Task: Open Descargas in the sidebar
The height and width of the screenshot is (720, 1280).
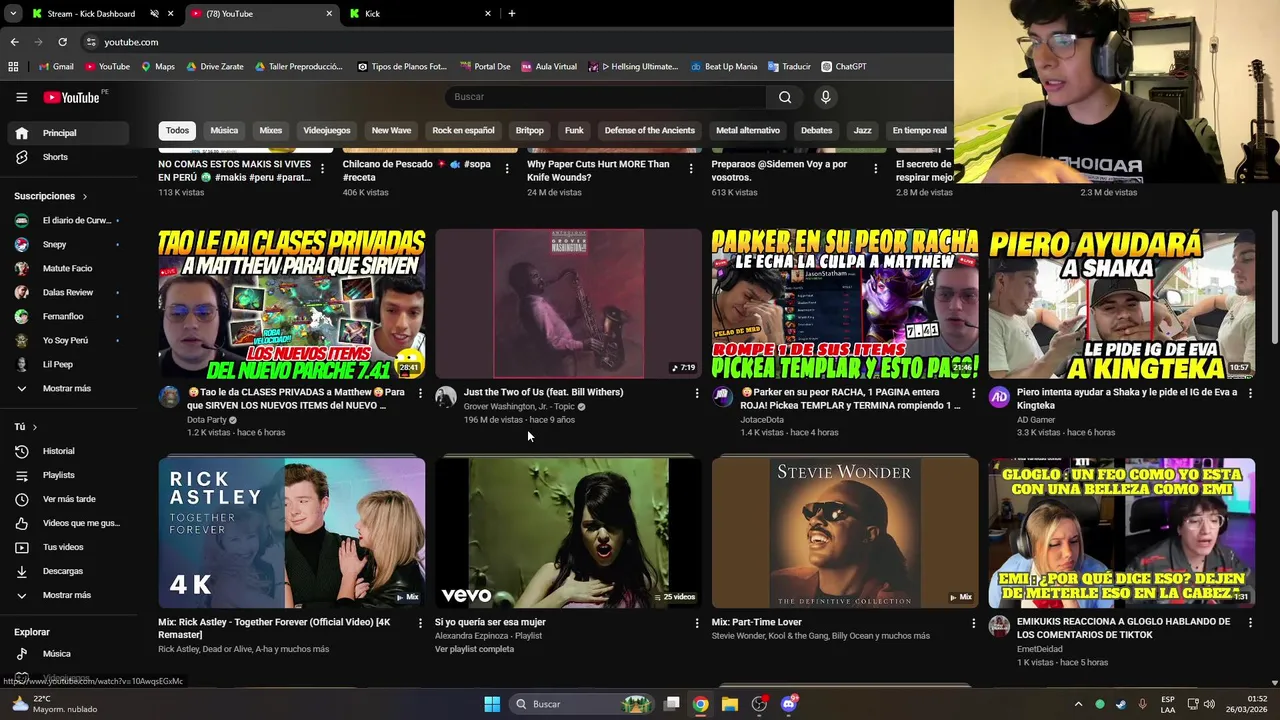Action: (68, 571)
